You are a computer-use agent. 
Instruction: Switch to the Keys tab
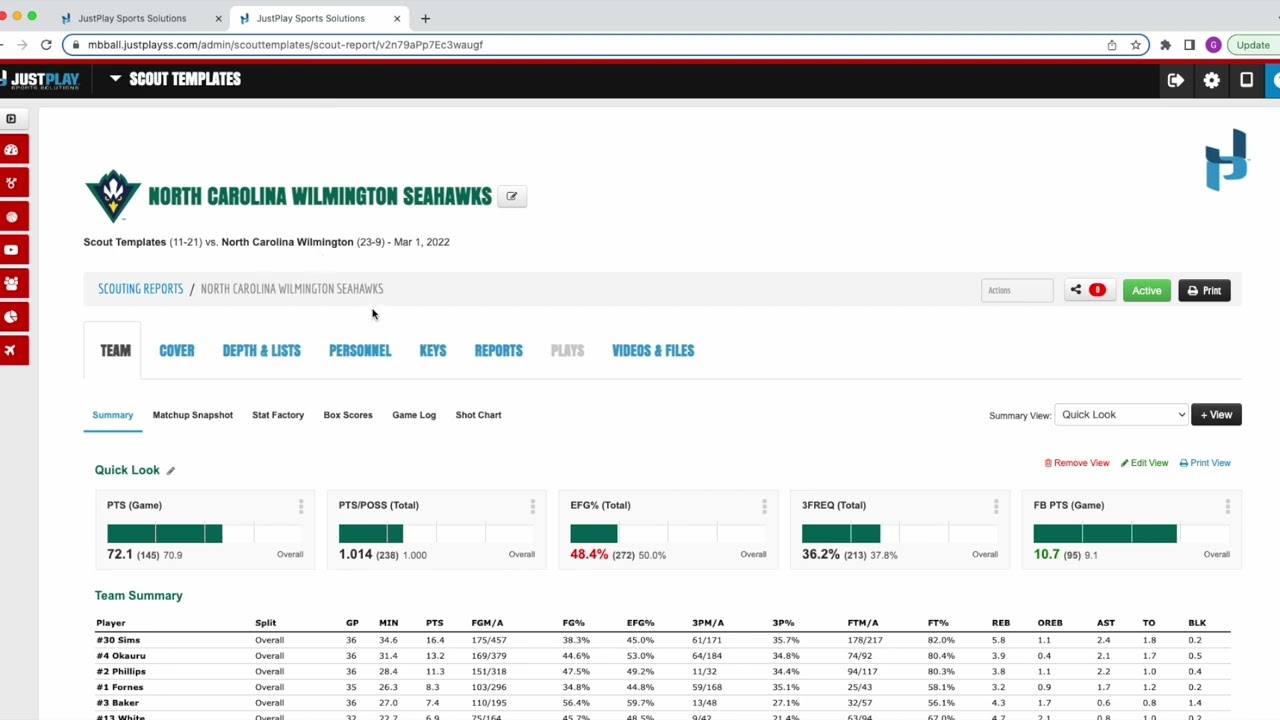click(433, 351)
